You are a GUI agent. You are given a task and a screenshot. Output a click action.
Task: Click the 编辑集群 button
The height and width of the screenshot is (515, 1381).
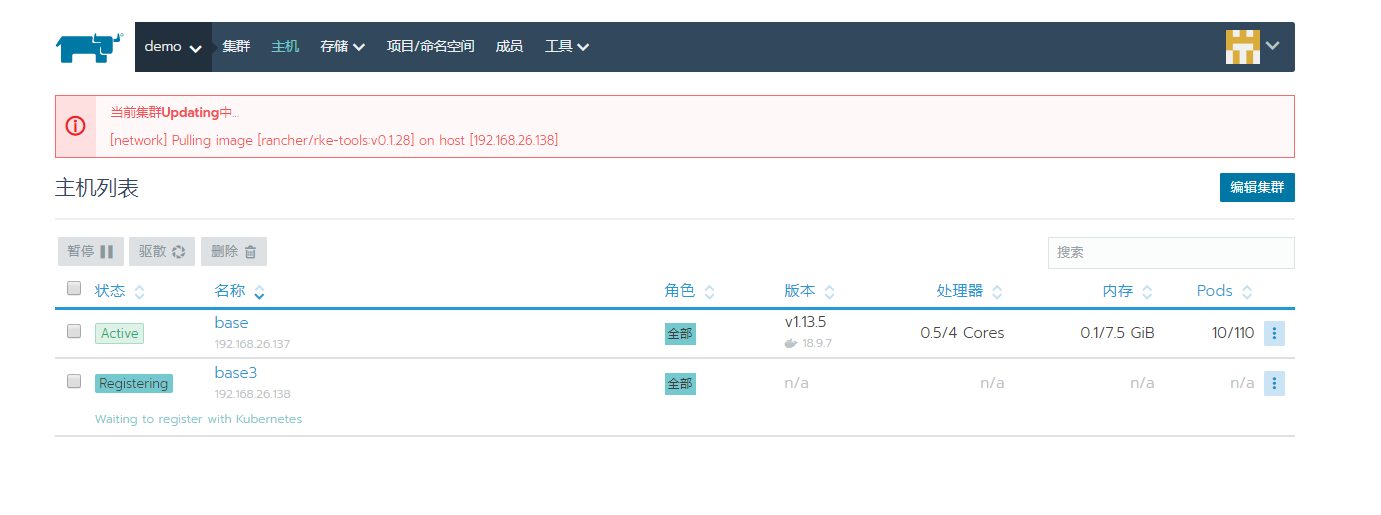1257,187
